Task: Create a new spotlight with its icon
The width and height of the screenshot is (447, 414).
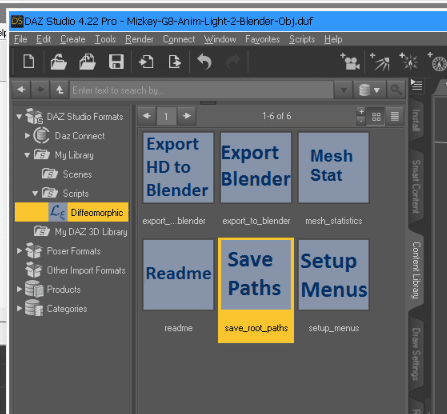Action: coord(380,62)
